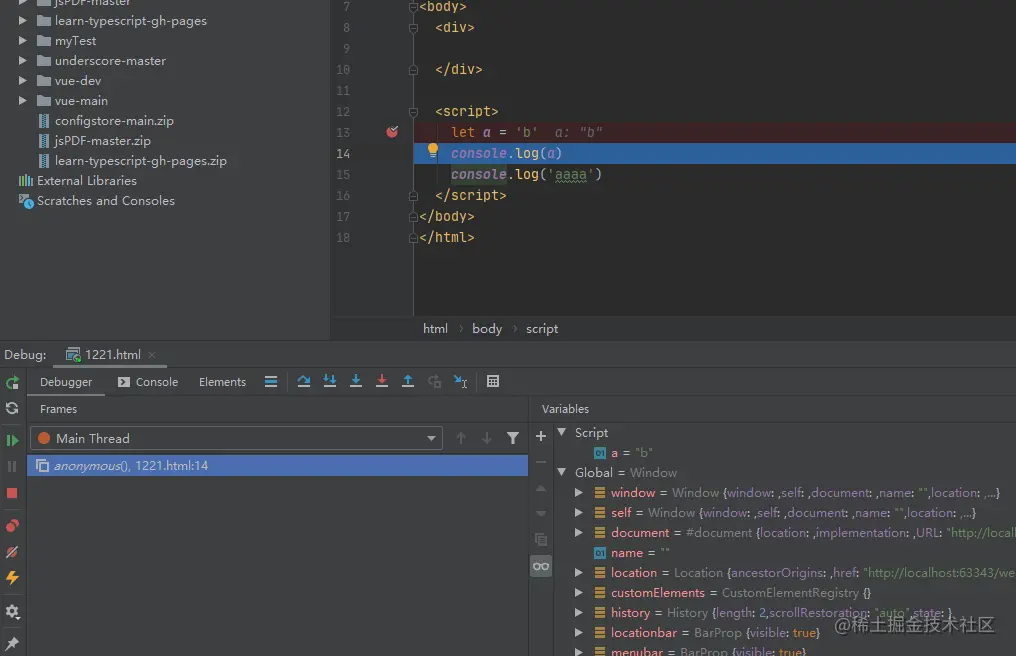Viewport: 1016px width, 656px height.
Task: Click the script breadcrumb
Action: pos(542,329)
